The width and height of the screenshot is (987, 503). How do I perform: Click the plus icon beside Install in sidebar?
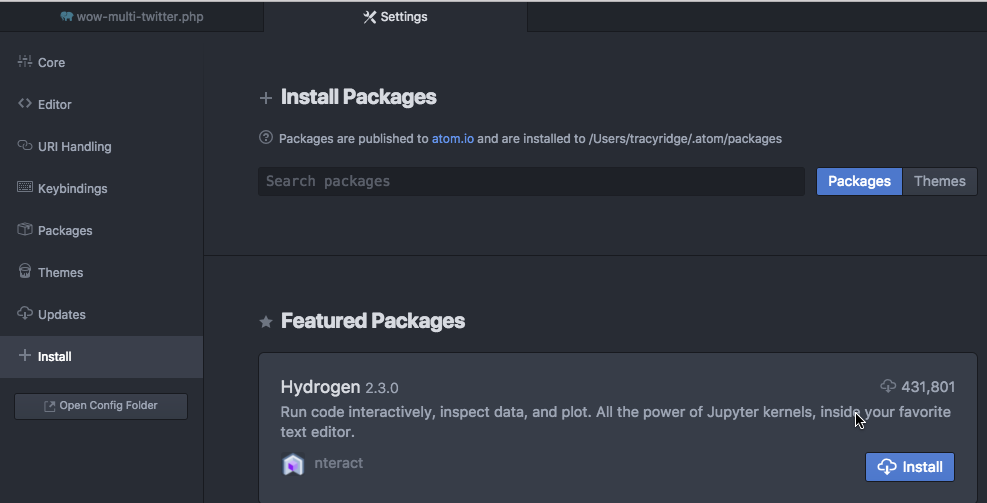pos(25,356)
